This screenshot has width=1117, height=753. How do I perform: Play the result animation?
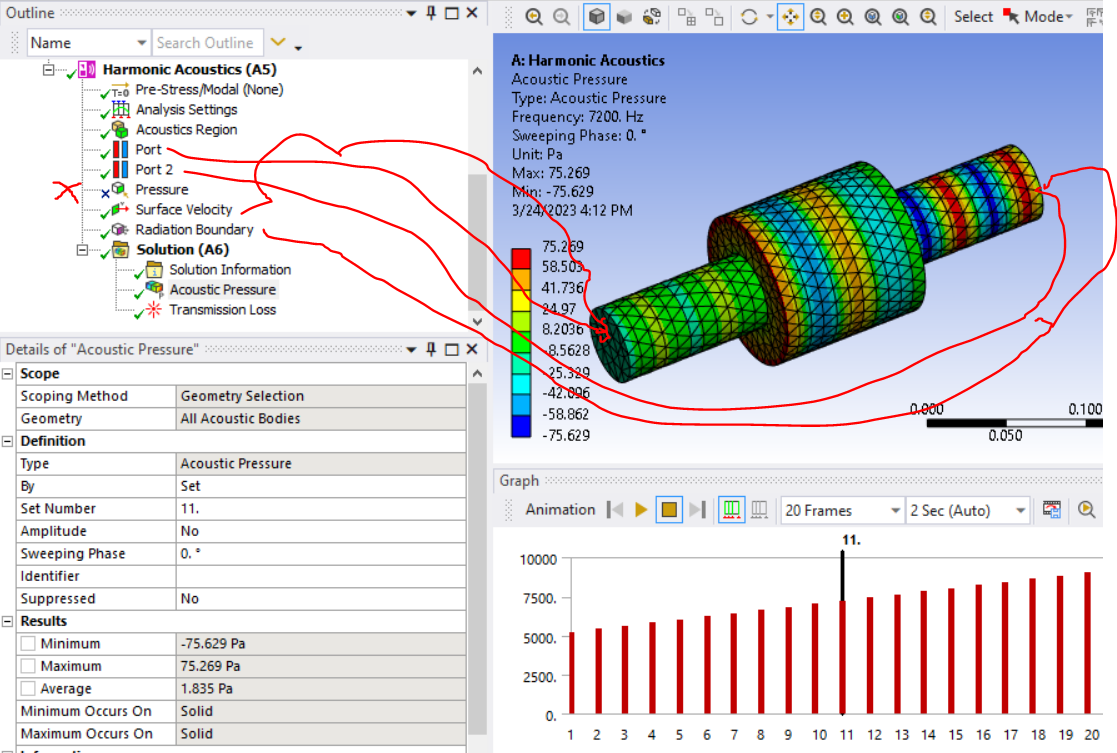pos(642,510)
